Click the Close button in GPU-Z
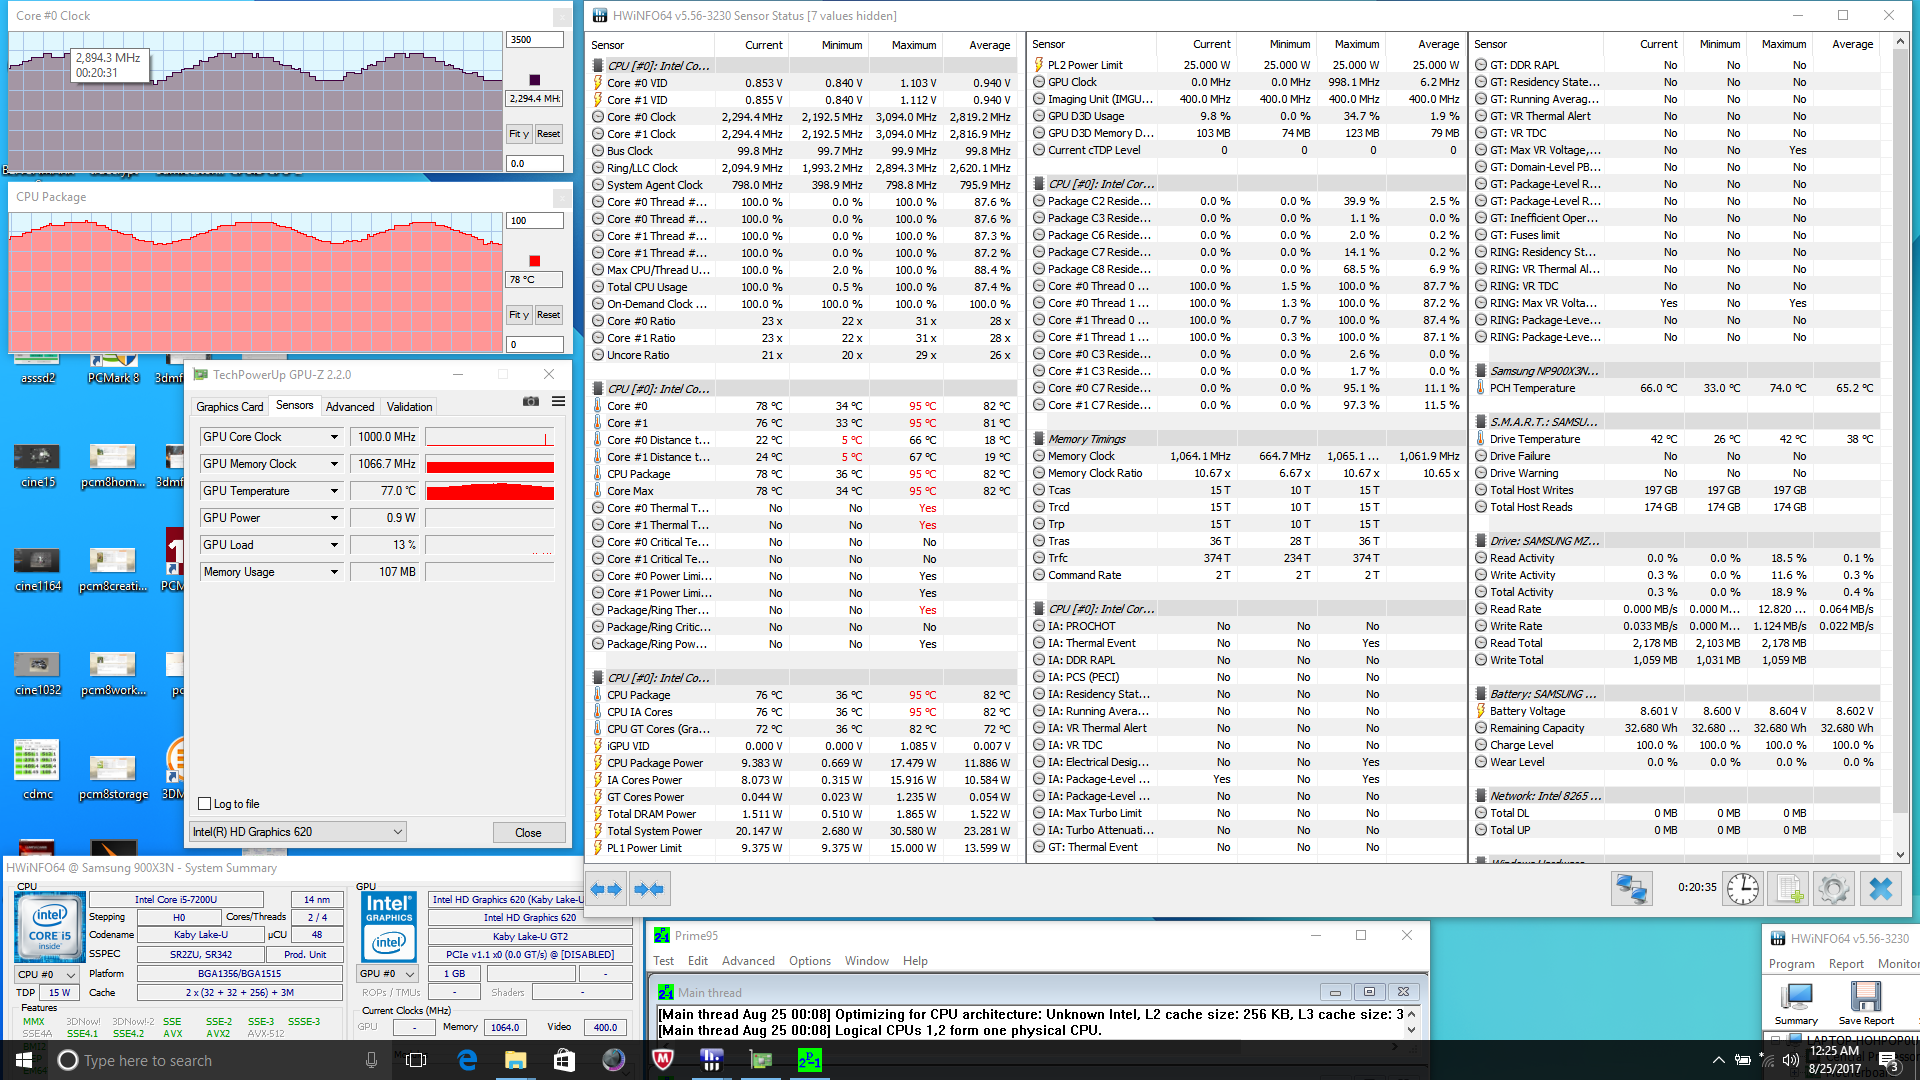 pos(528,832)
